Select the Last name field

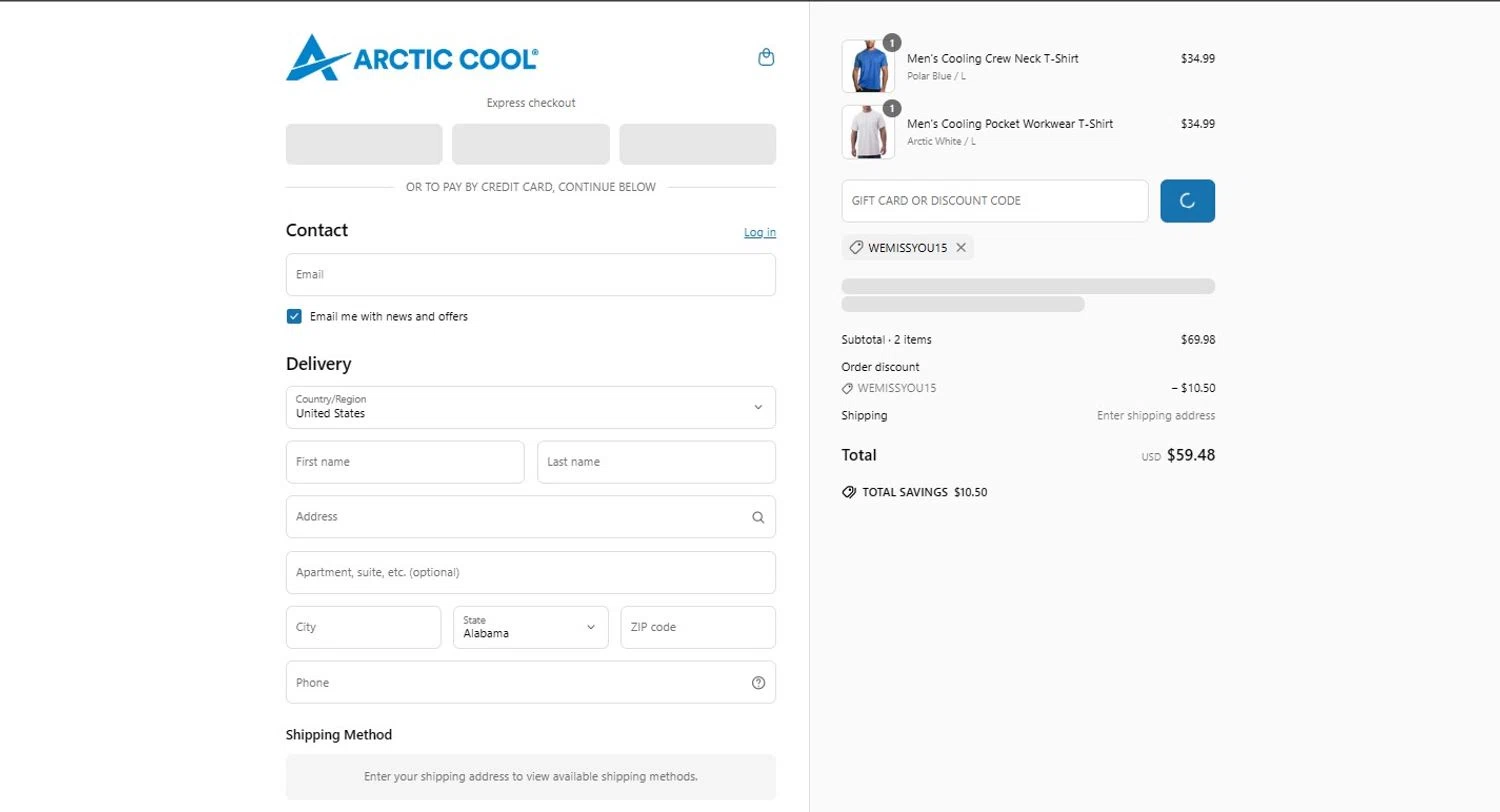click(656, 462)
